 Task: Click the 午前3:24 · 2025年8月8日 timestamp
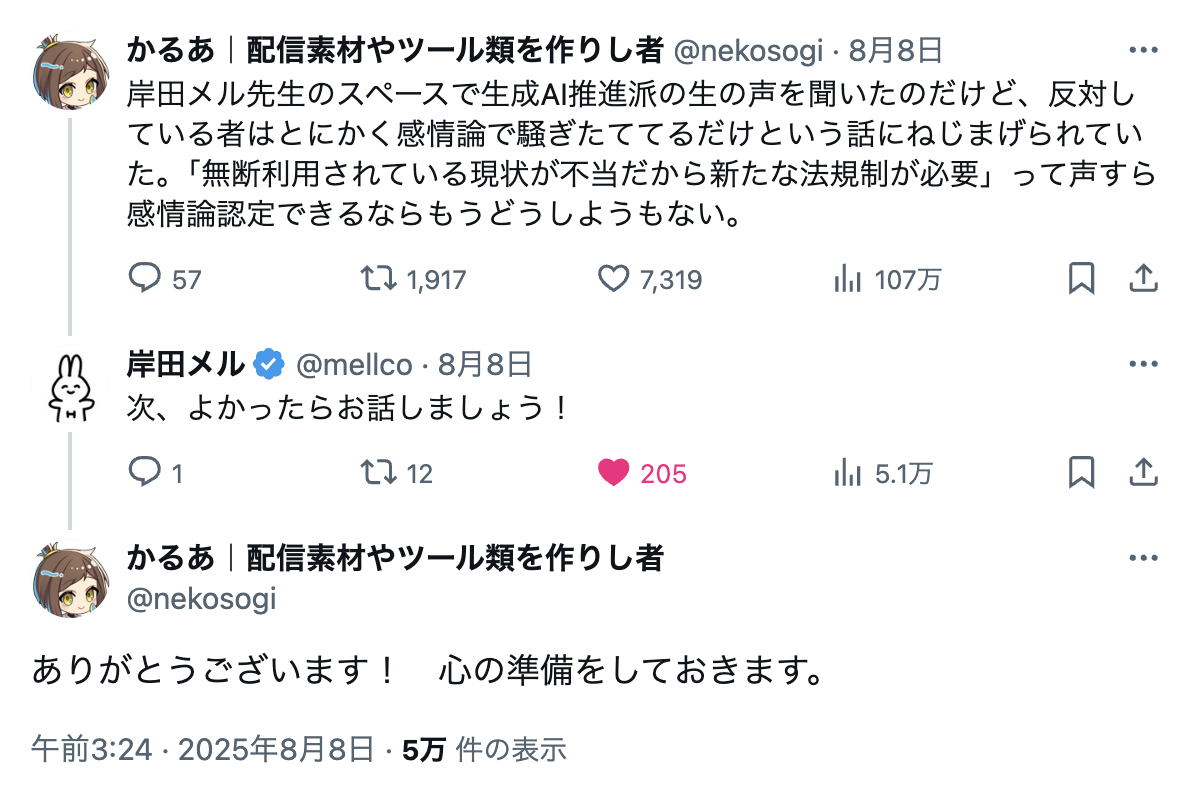[x=202, y=749]
